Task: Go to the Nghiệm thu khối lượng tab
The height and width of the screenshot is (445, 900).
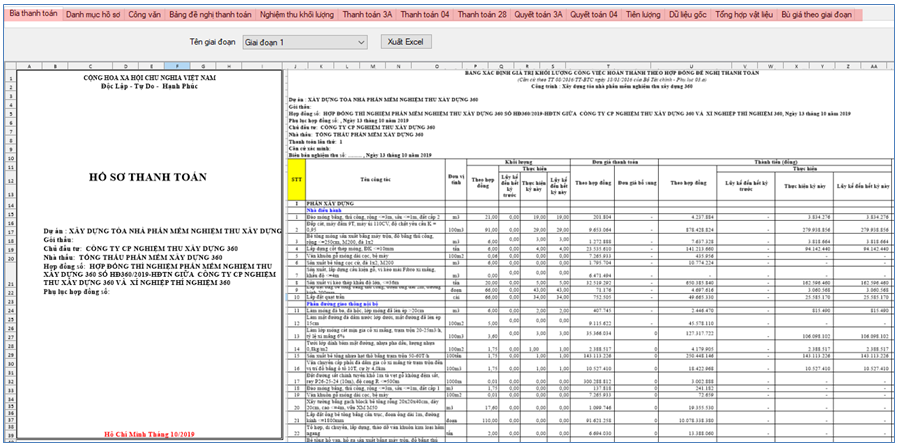Action: pyautogui.click(x=297, y=15)
